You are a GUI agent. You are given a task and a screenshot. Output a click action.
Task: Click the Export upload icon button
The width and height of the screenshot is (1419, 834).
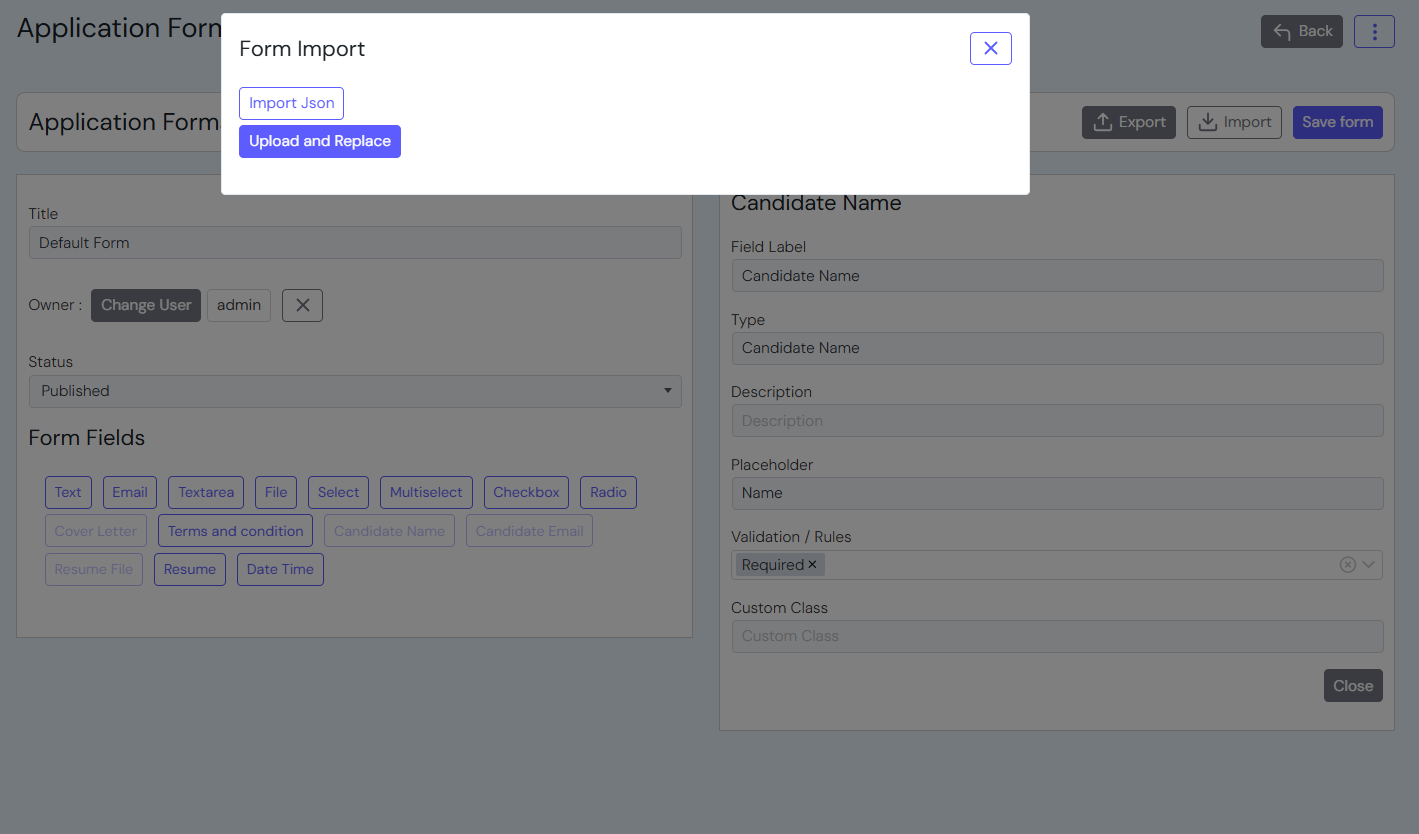[1128, 122]
